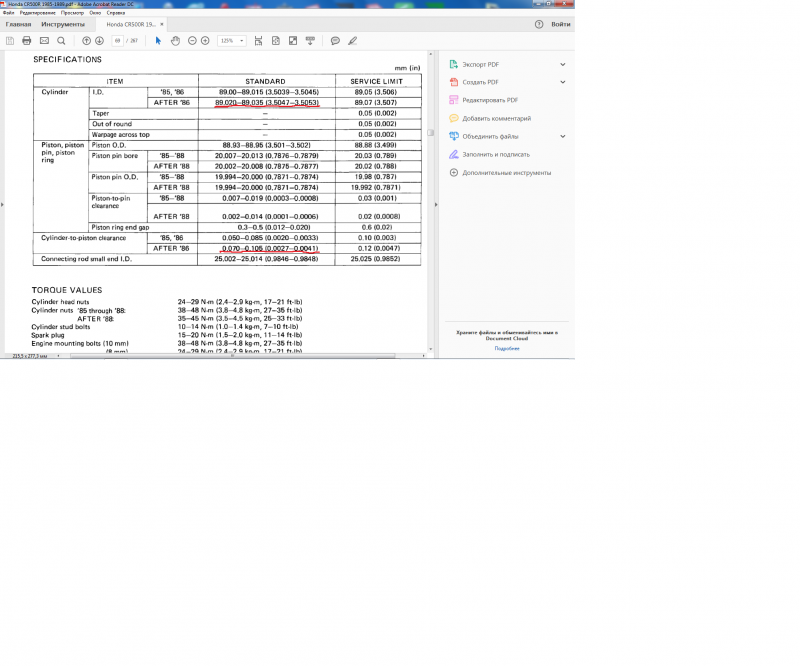This screenshot has width=800, height=666.
Task: Click the underlined 89.020–89.035 cell
Action: coord(267,103)
